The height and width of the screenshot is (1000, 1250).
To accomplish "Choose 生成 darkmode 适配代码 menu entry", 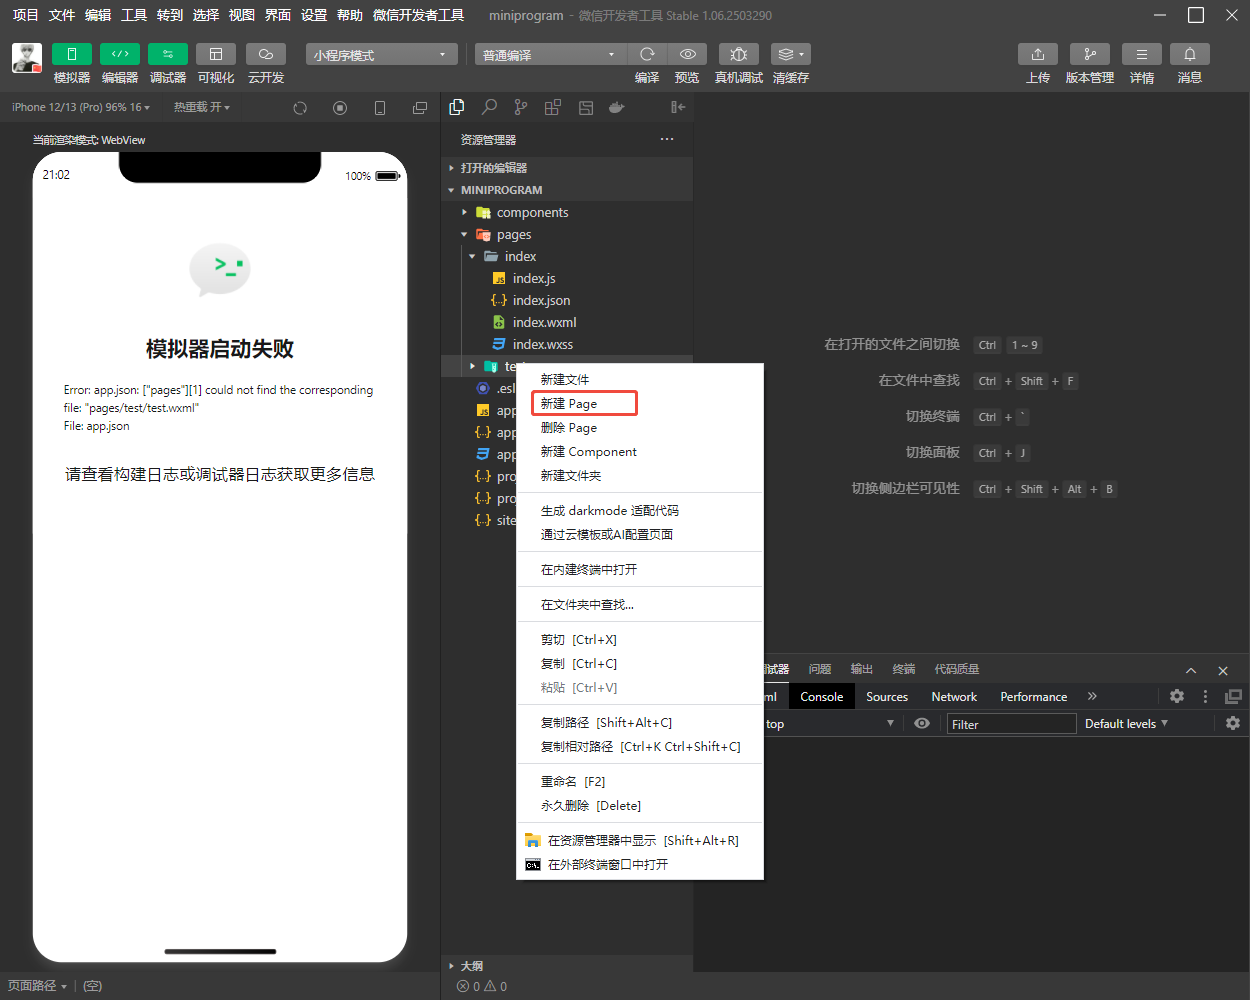I will (640, 510).
